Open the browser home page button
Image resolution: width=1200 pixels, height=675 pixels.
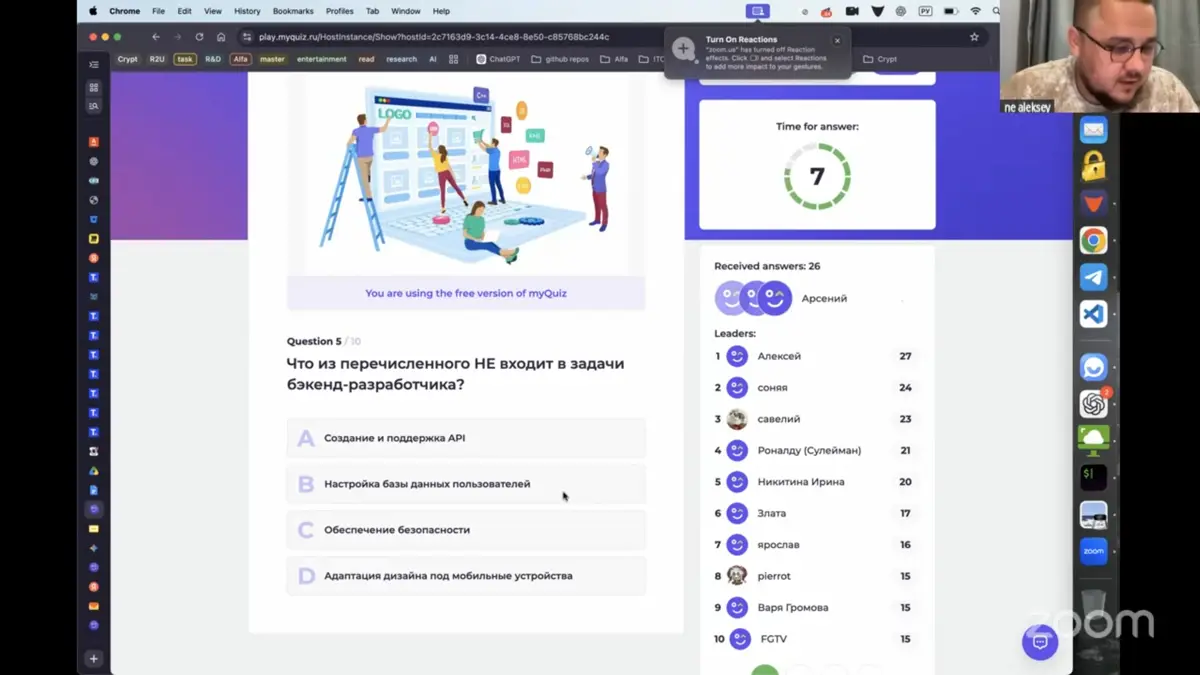point(221,37)
